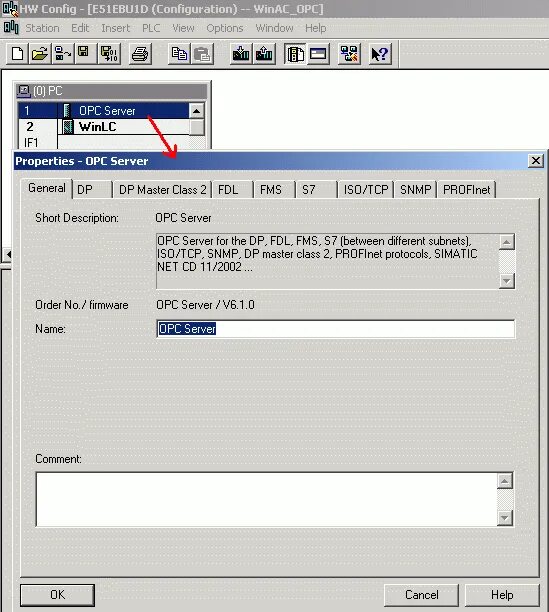Click the PC station icon in rack header
This screenshot has width=549, height=612.
(24, 91)
